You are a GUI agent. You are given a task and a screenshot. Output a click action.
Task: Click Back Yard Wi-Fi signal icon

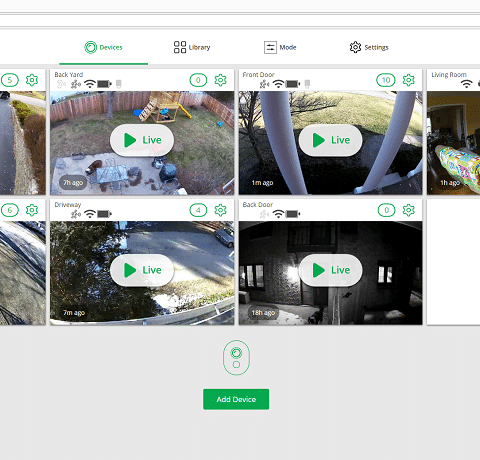pyautogui.click(x=90, y=84)
